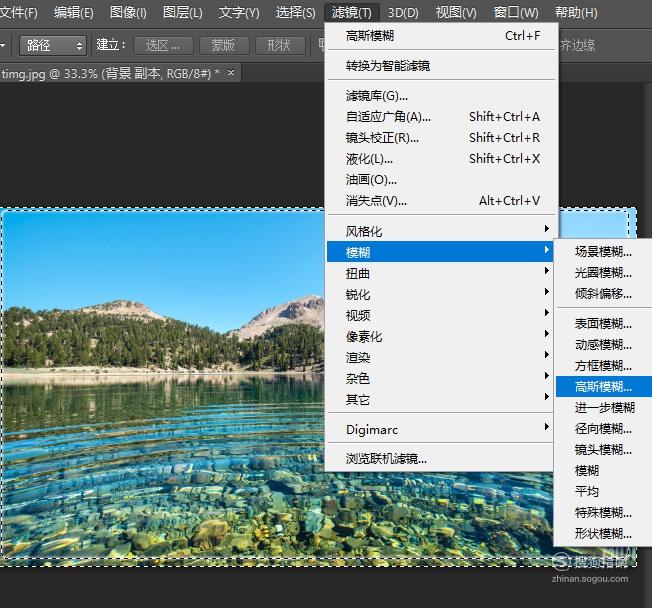
Task: Select 进一步模糊 in blur submenu
Action: point(604,408)
